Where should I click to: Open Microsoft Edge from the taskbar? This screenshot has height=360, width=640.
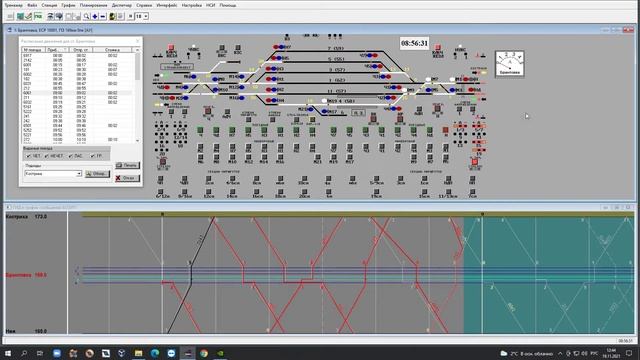tap(155, 353)
